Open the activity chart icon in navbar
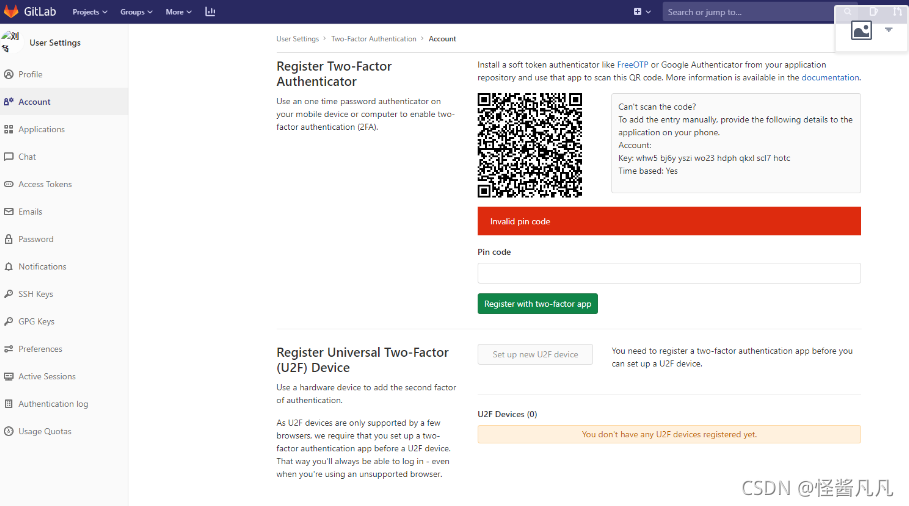Image resolution: width=909 pixels, height=506 pixels. pyautogui.click(x=210, y=12)
